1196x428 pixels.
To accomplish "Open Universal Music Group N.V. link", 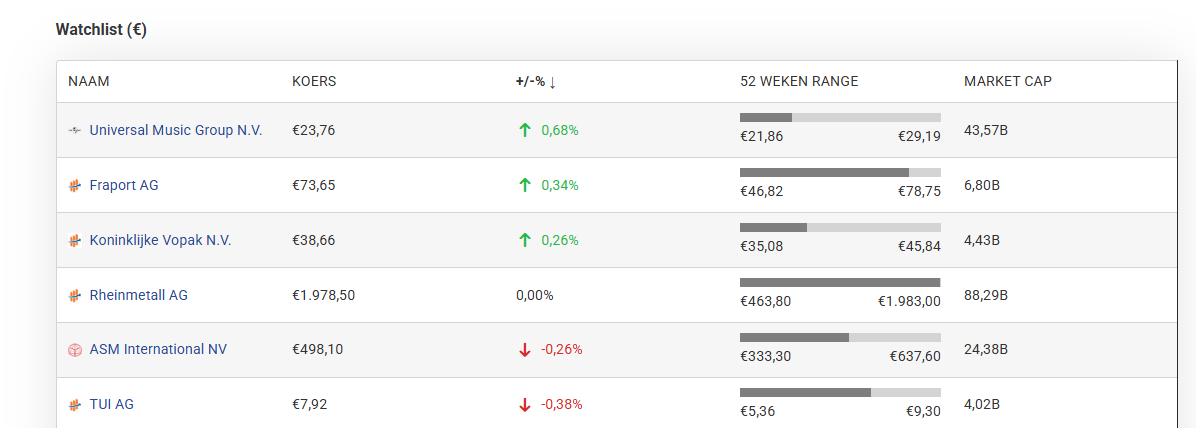I will [x=176, y=130].
